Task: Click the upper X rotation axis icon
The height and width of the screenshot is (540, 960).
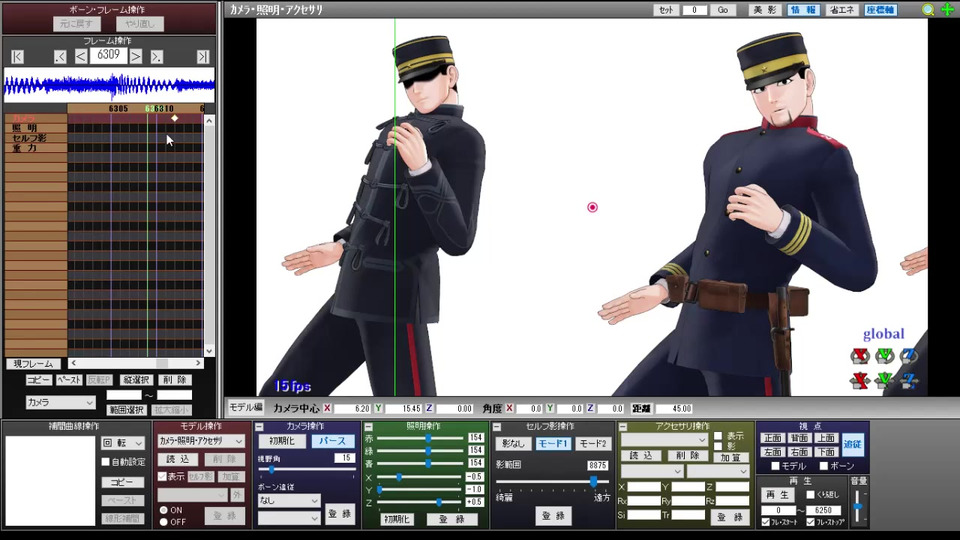Action: [x=860, y=356]
